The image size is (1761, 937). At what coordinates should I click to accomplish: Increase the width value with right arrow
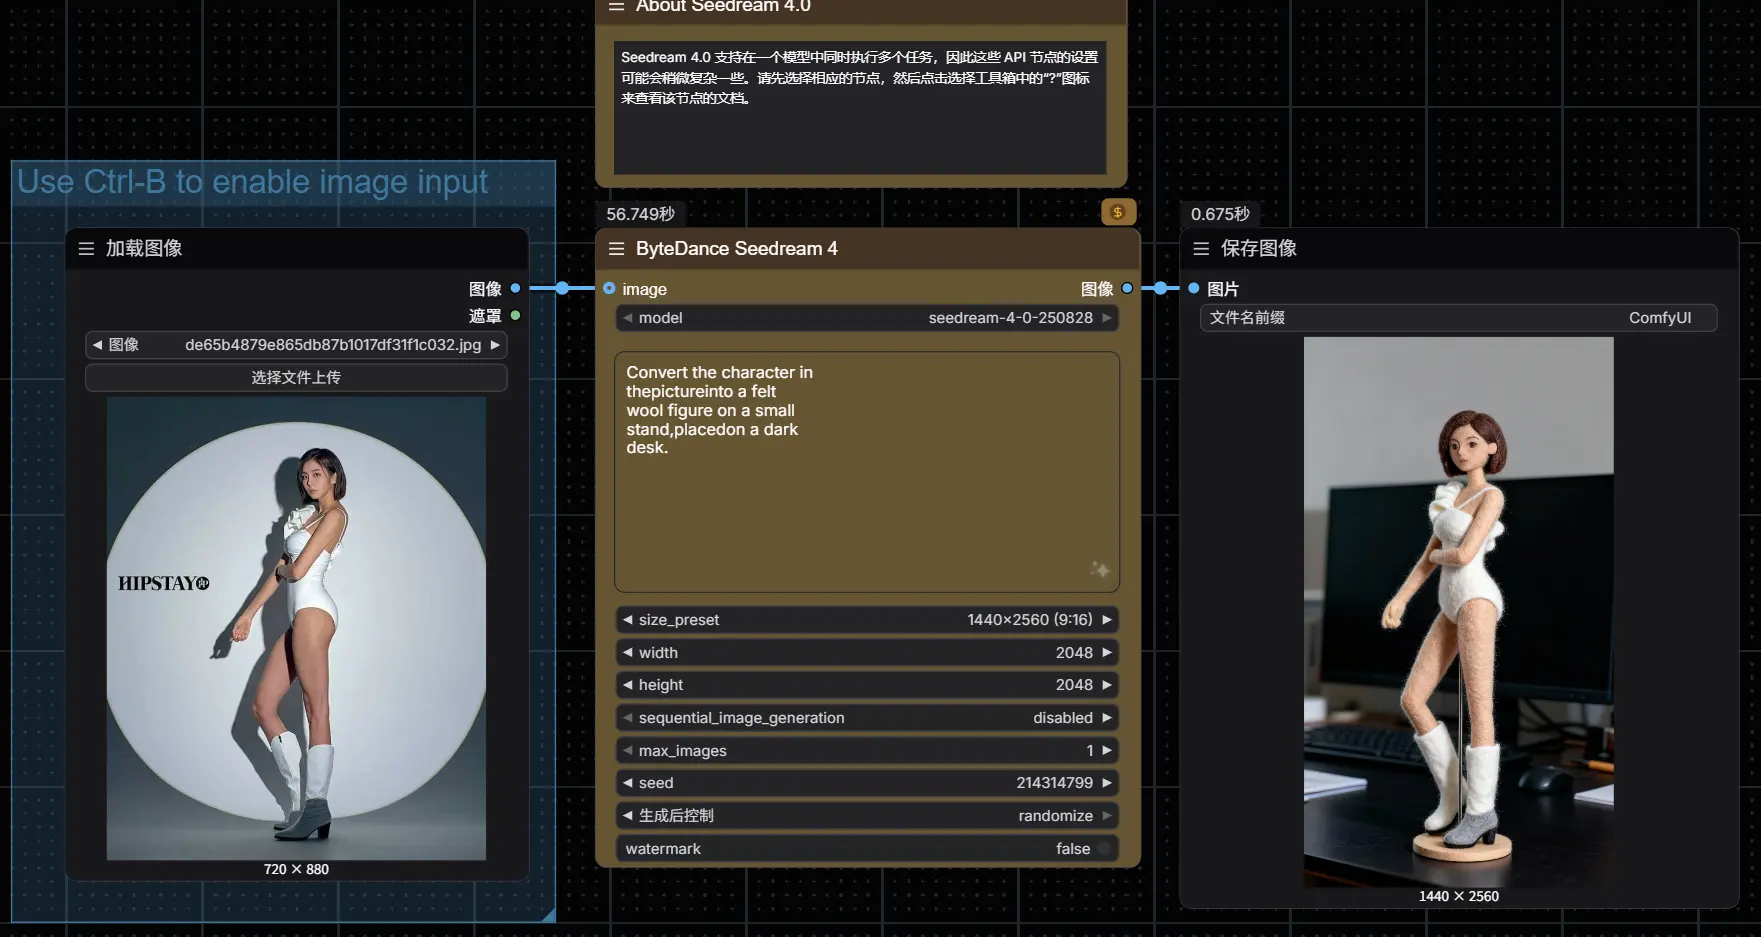pyautogui.click(x=1107, y=653)
